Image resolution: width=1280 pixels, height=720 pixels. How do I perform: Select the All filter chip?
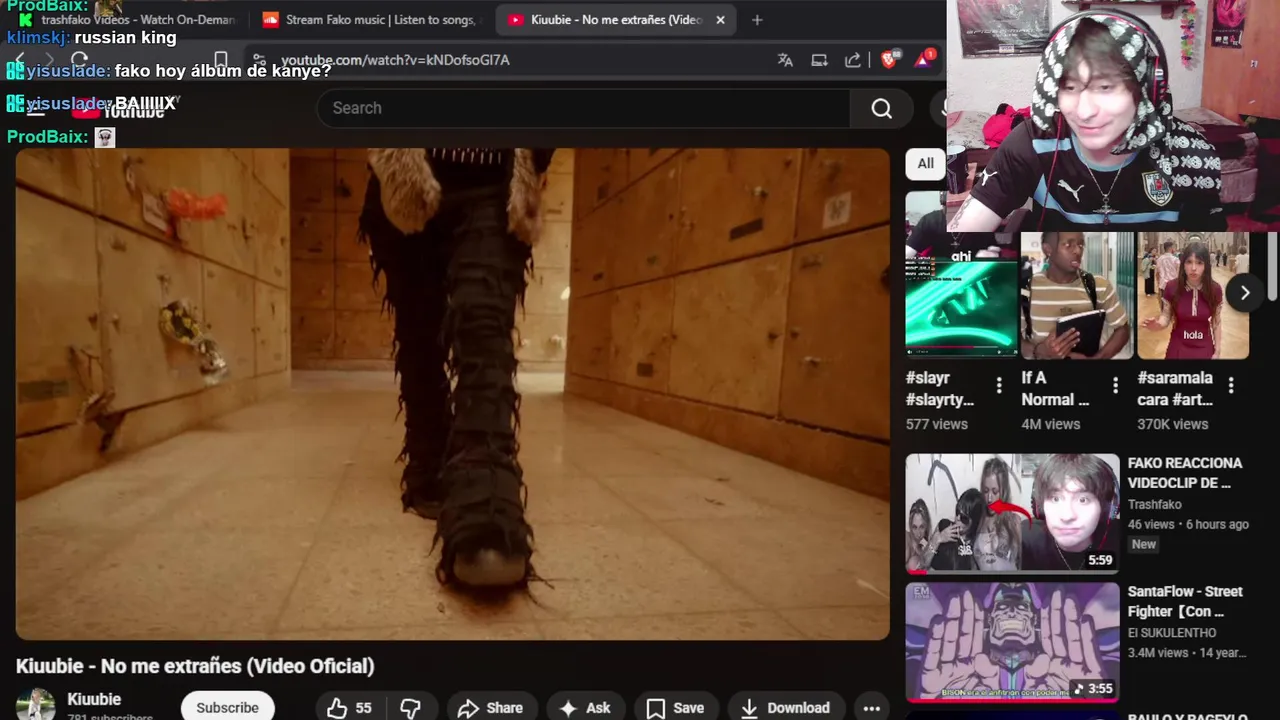pyautogui.click(x=925, y=163)
